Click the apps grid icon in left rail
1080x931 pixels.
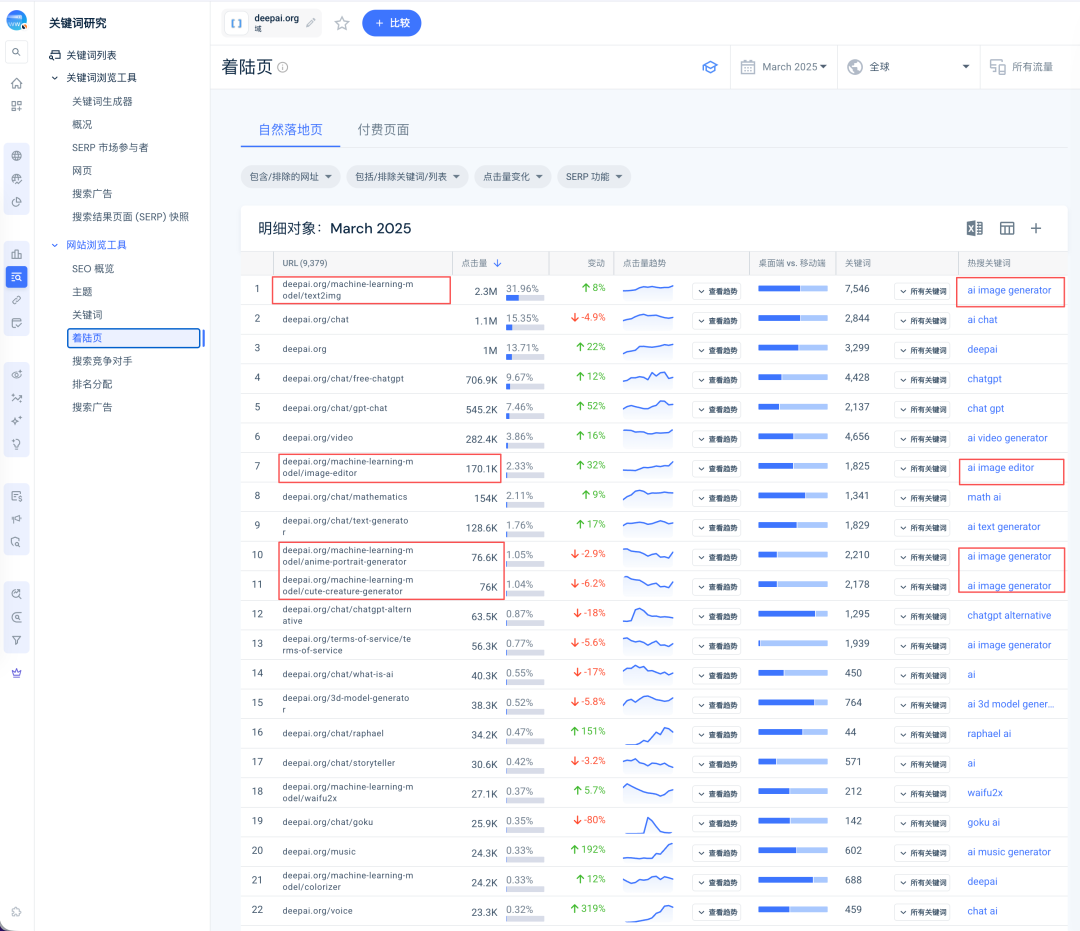[17, 106]
